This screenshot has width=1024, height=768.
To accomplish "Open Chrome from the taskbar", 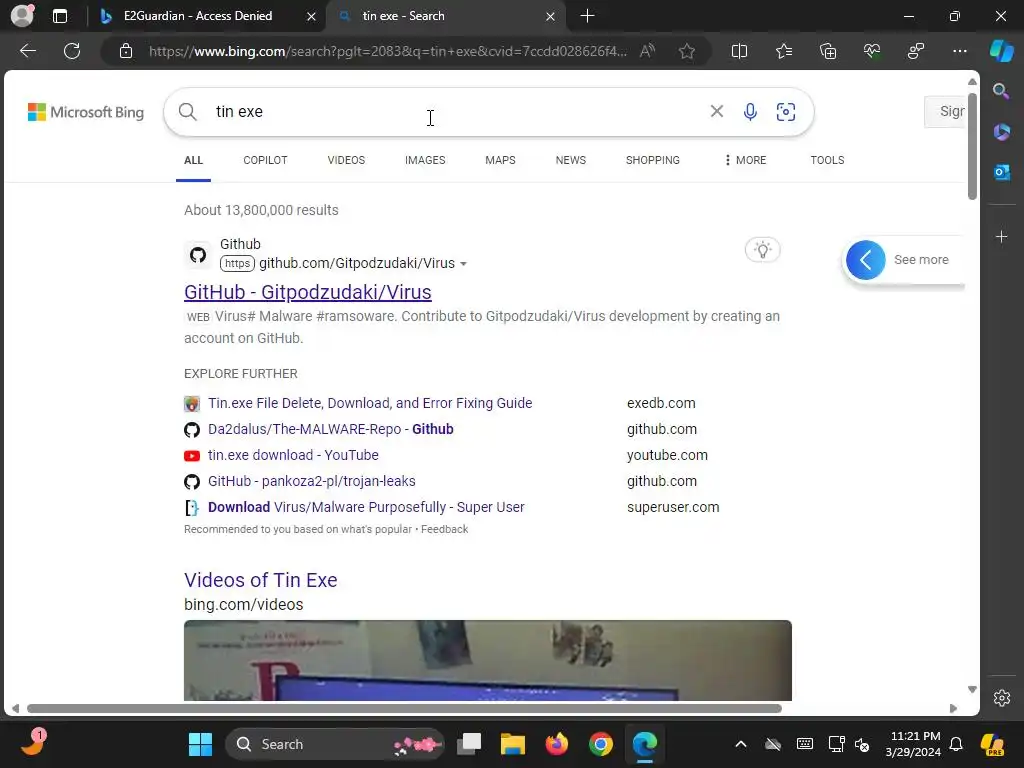I will pyautogui.click(x=600, y=744).
